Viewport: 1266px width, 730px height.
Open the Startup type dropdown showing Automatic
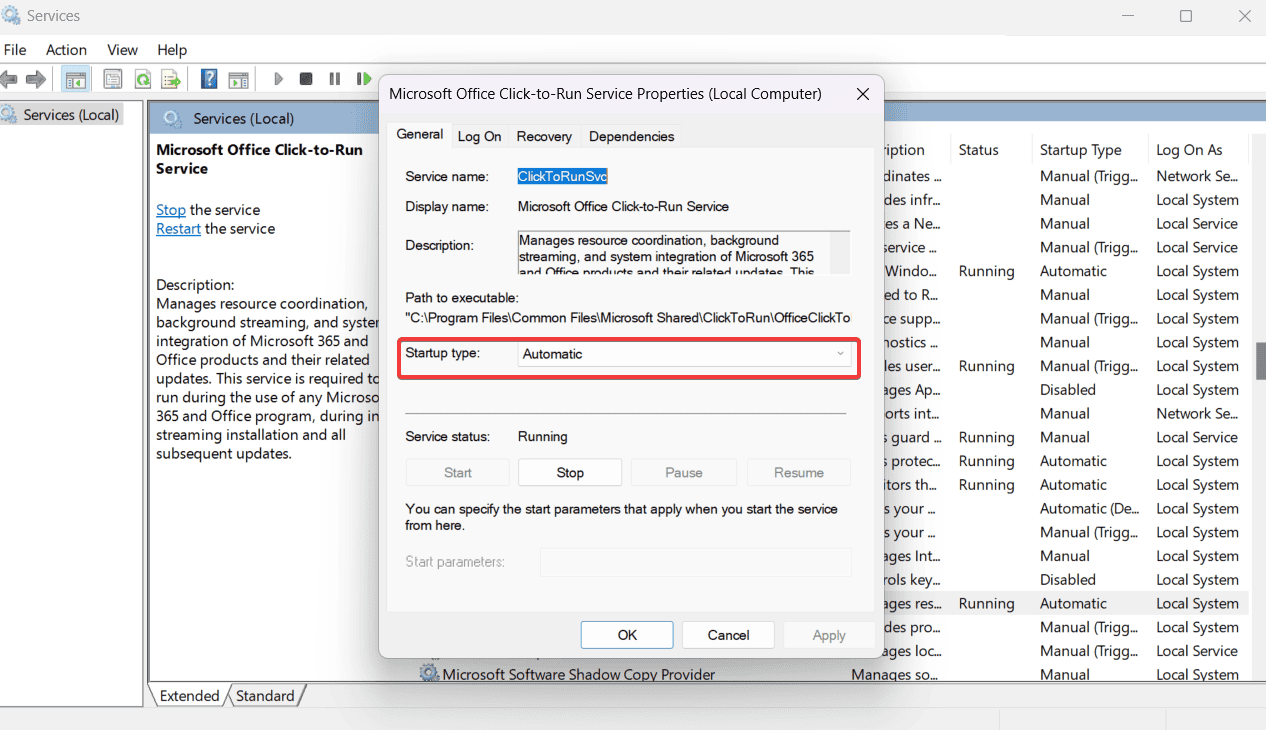[x=684, y=354]
